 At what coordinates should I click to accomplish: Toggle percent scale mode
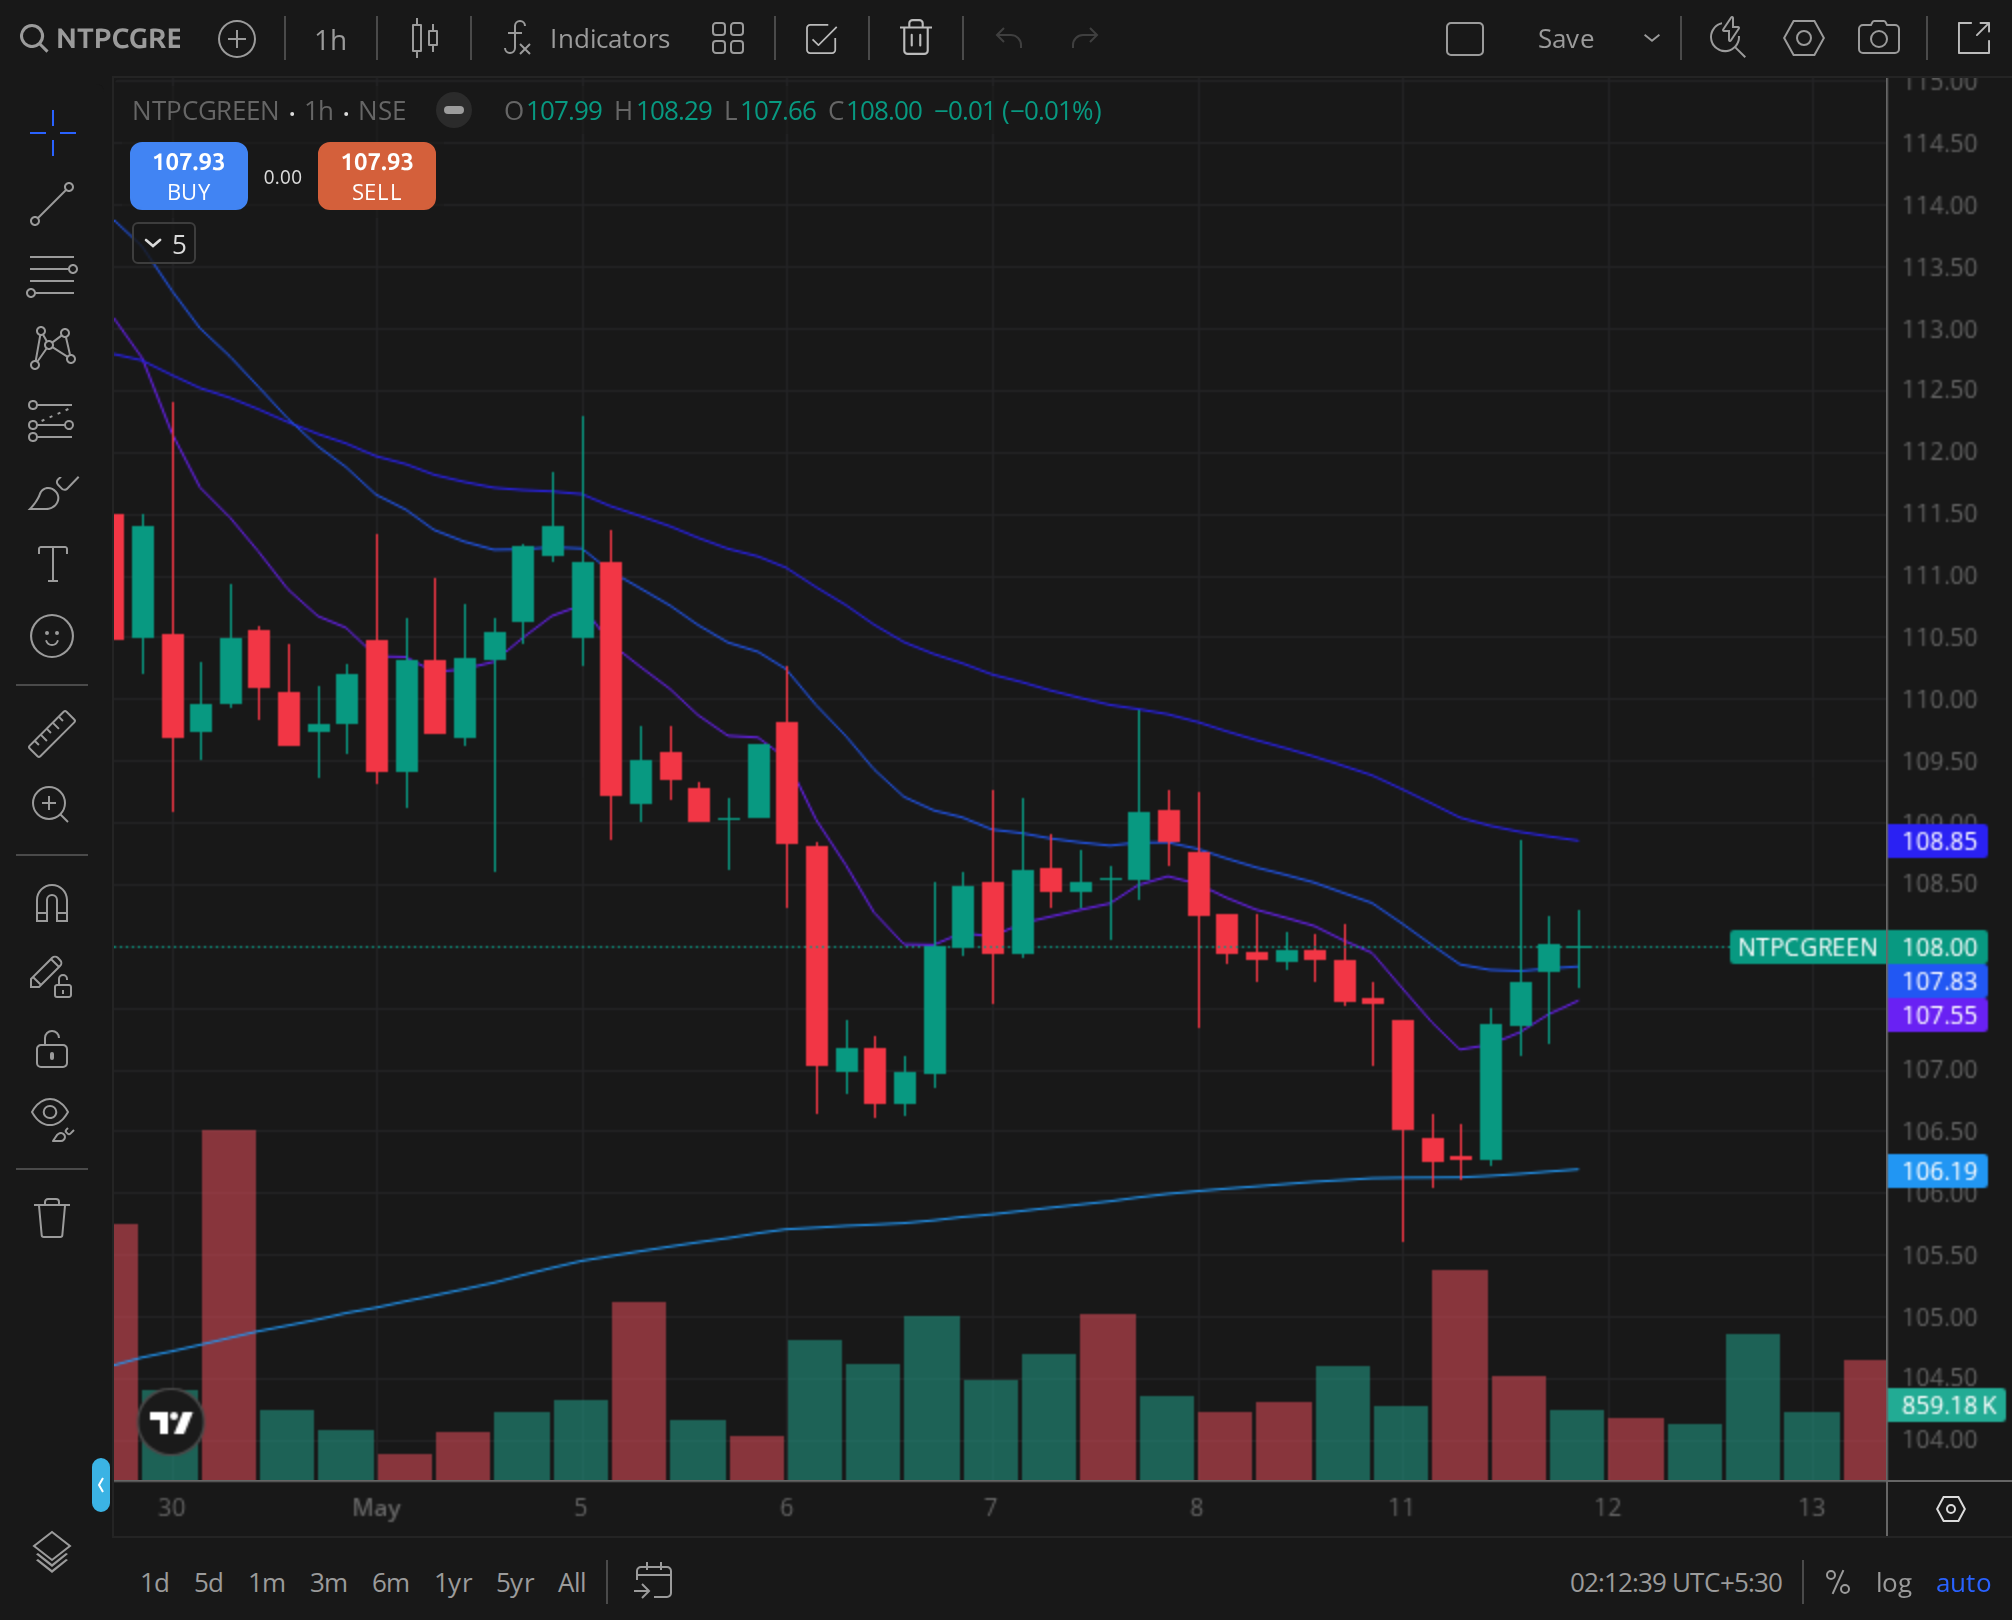click(1837, 1583)
